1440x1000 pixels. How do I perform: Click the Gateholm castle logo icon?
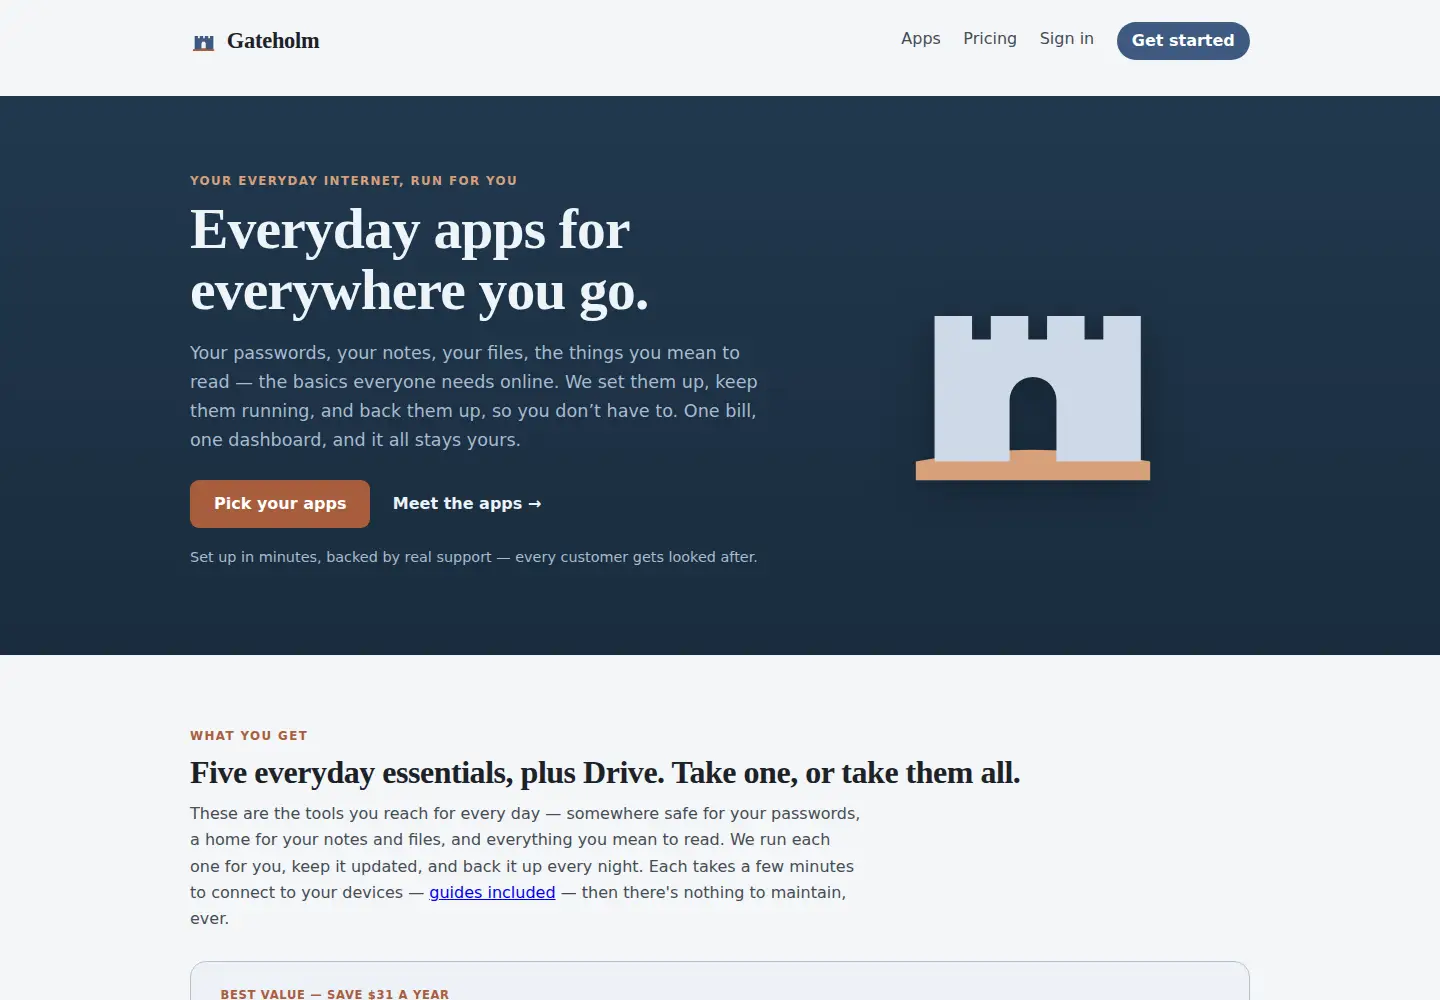pyautogui.click(x=204, y=42)
